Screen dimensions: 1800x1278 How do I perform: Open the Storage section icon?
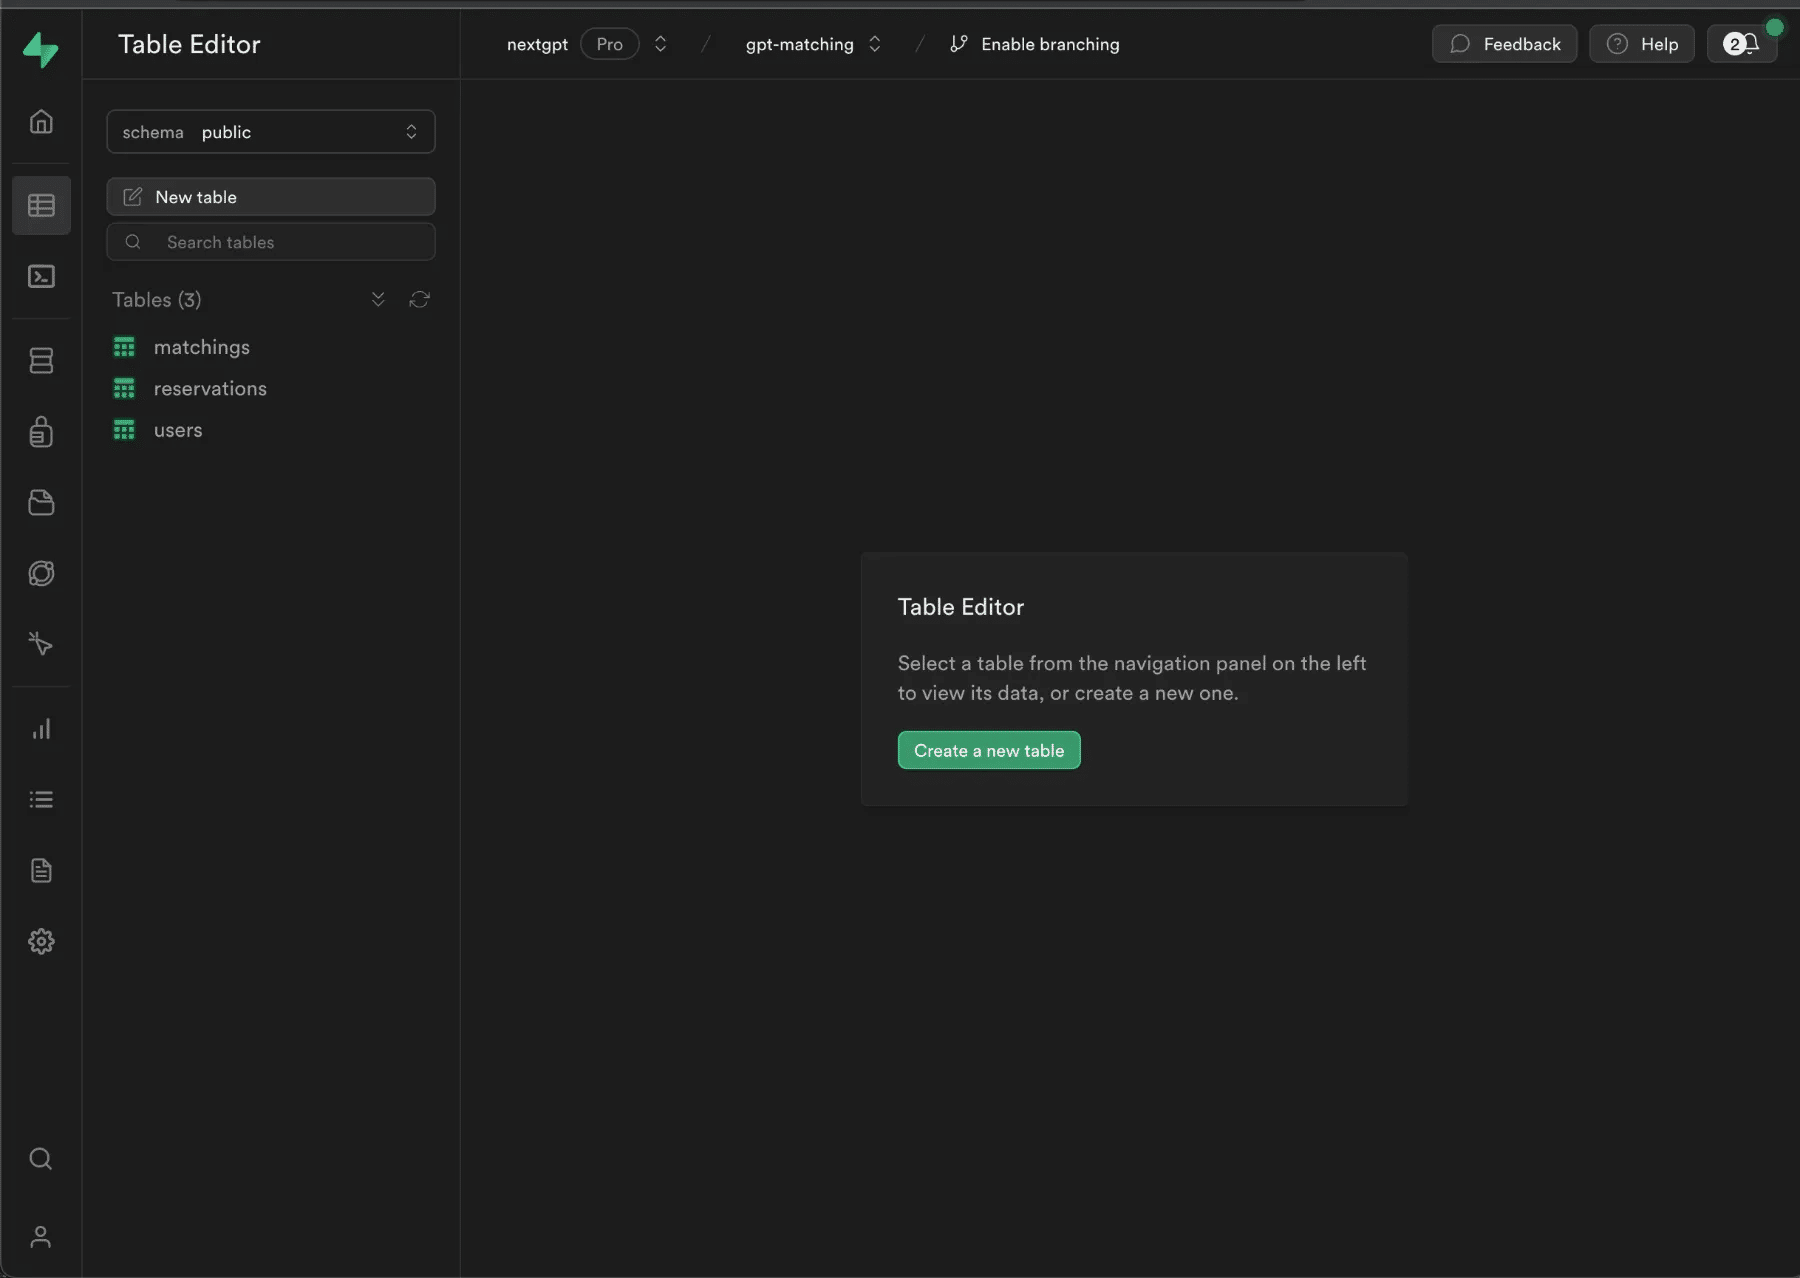click(x=41, y=503)
